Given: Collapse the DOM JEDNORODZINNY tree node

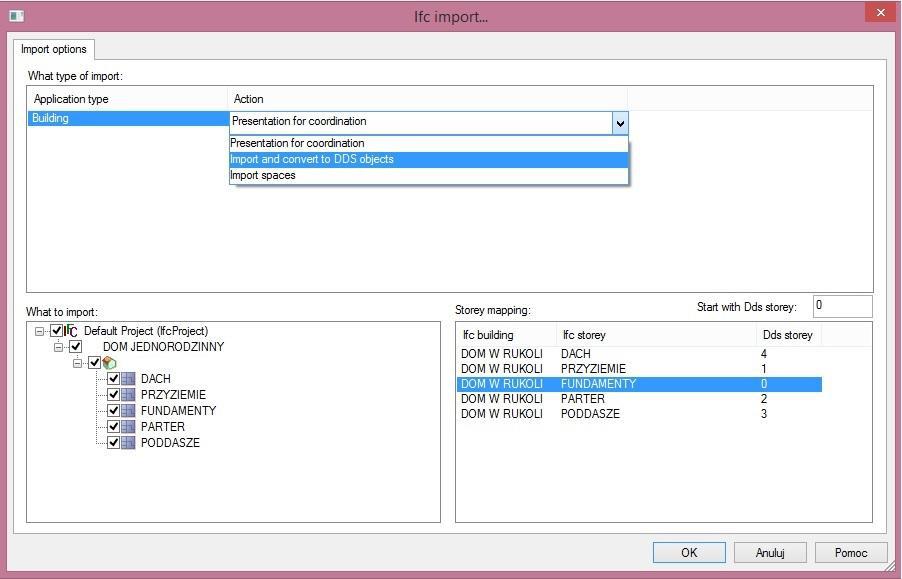Looking at the screenshot, I should 58,347.
